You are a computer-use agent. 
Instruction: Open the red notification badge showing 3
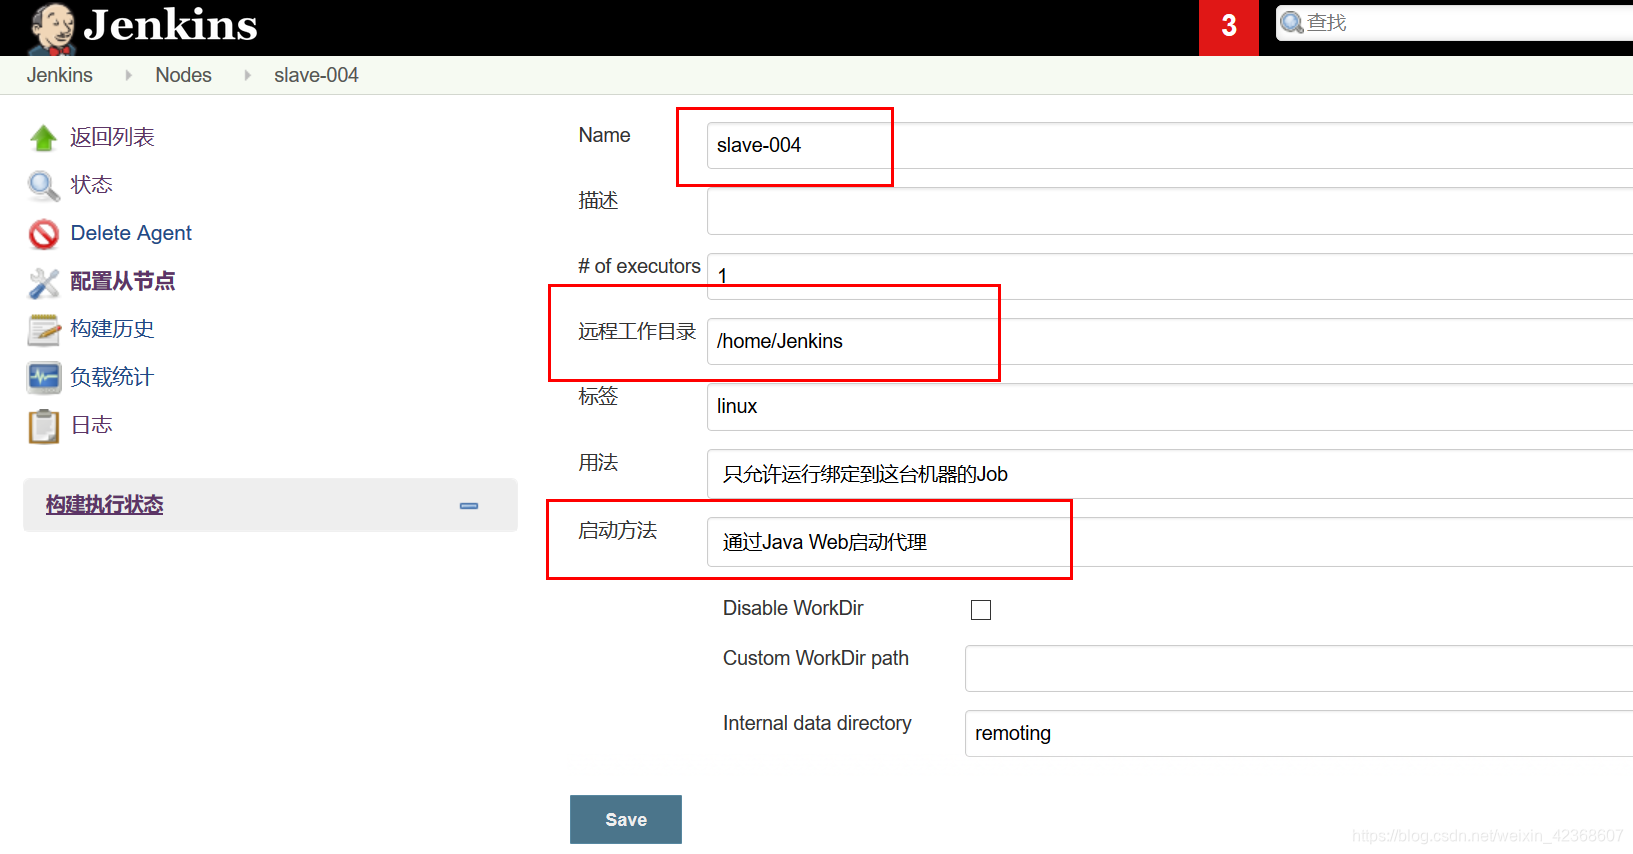(1229, 27)
